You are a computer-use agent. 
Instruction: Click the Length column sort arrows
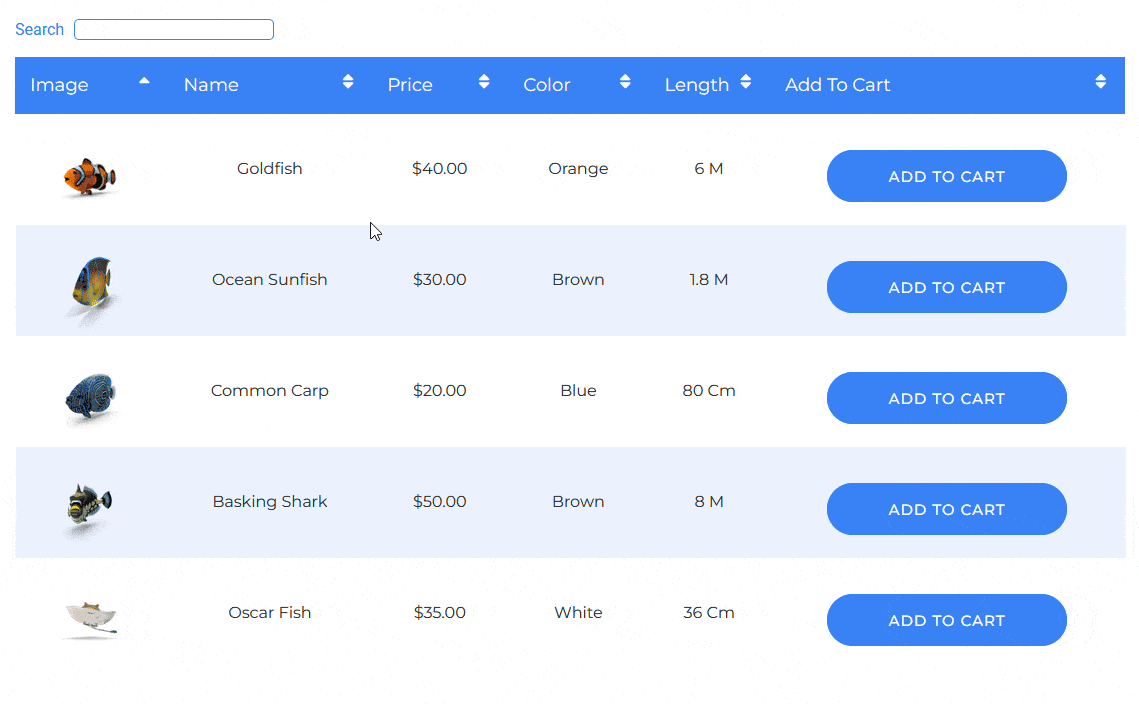click(x=746, y=84)
